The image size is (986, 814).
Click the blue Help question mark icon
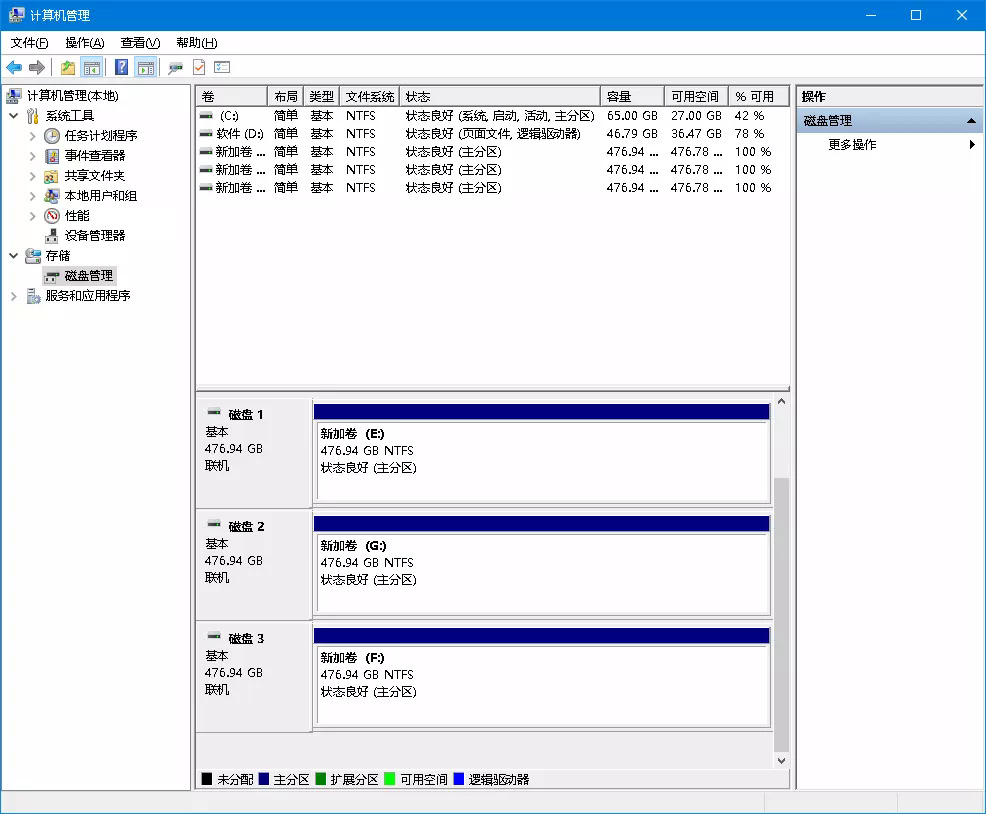(x=121, y=67)
